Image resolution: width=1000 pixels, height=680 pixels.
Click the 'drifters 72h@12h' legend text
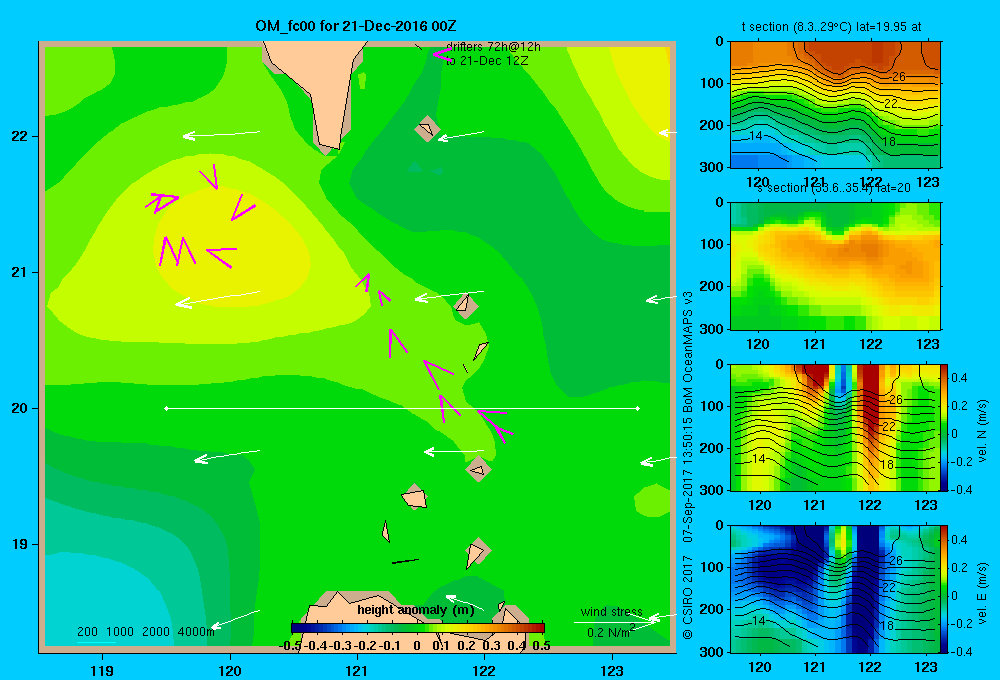pos(493,47)
